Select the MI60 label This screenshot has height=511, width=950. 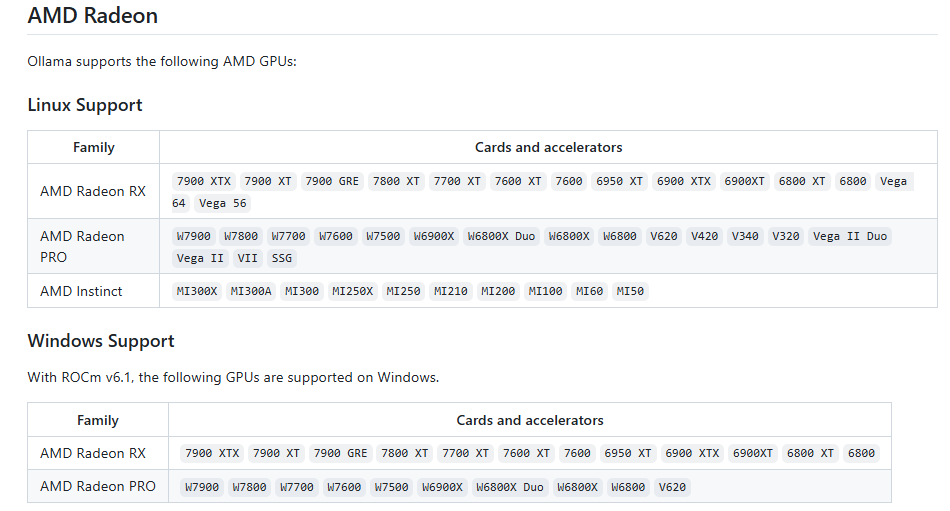point(589,291)
